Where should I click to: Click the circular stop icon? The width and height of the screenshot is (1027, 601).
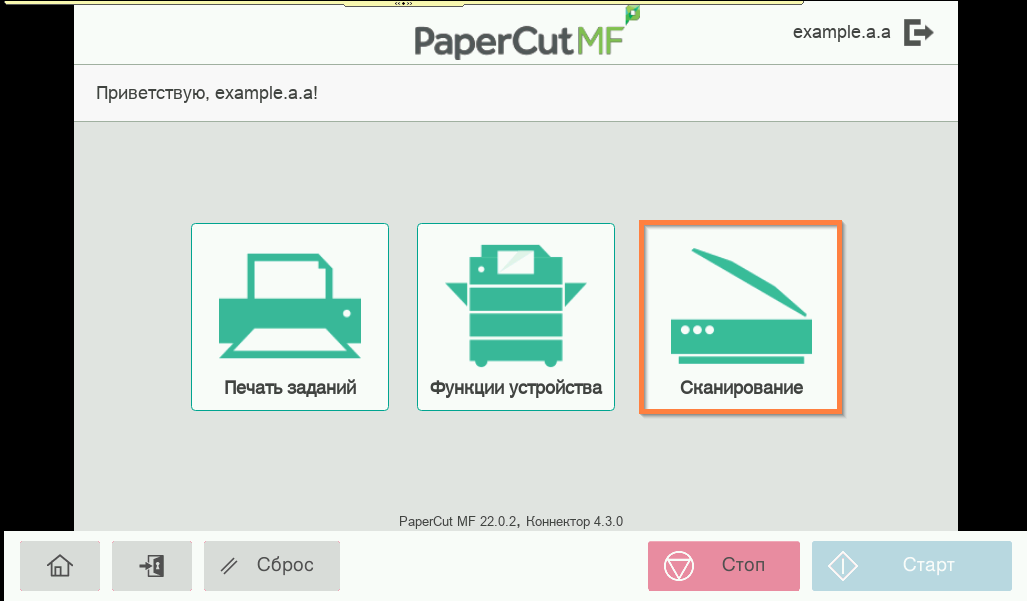[680, 566]
